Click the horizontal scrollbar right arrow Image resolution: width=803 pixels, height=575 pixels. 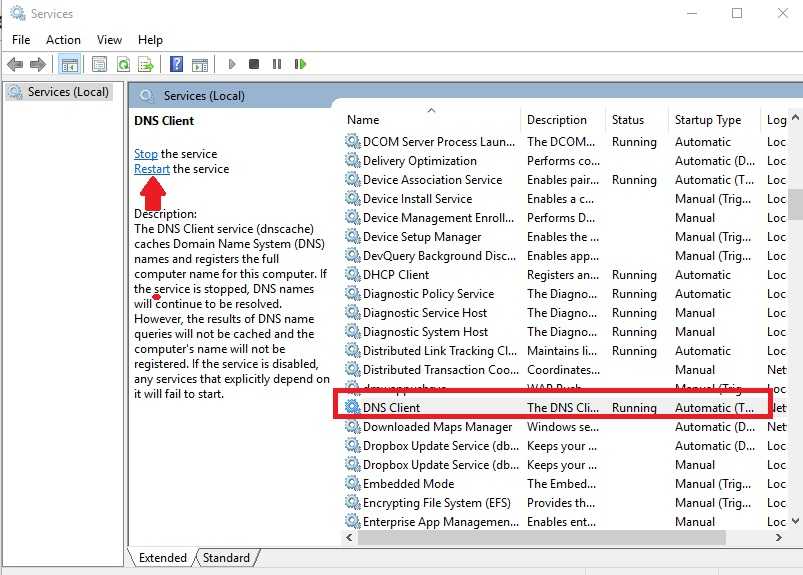click(x=779, y=537)
